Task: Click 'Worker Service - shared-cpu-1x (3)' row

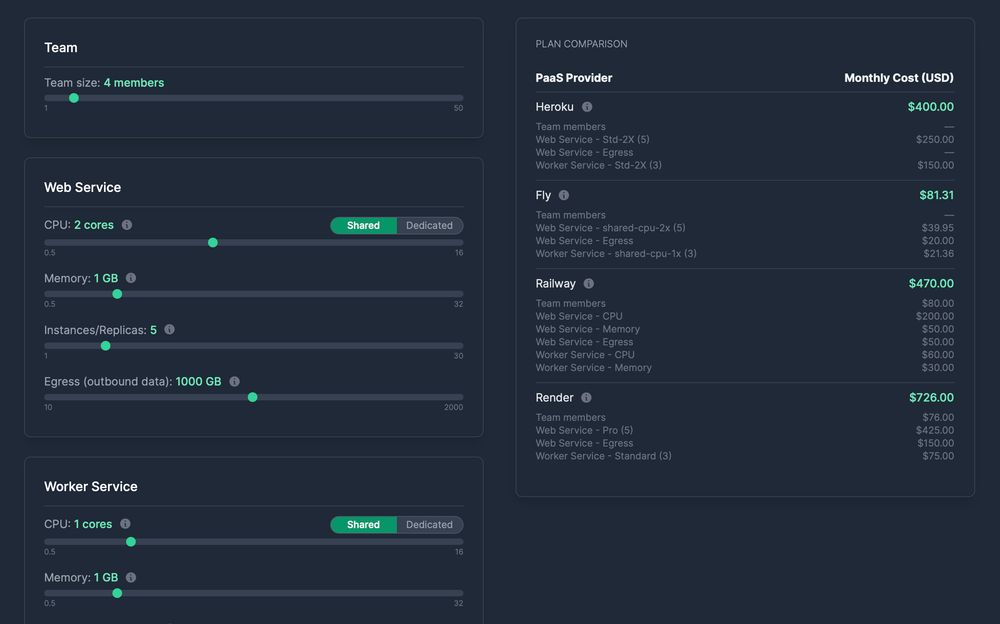Action: (745, 253)
